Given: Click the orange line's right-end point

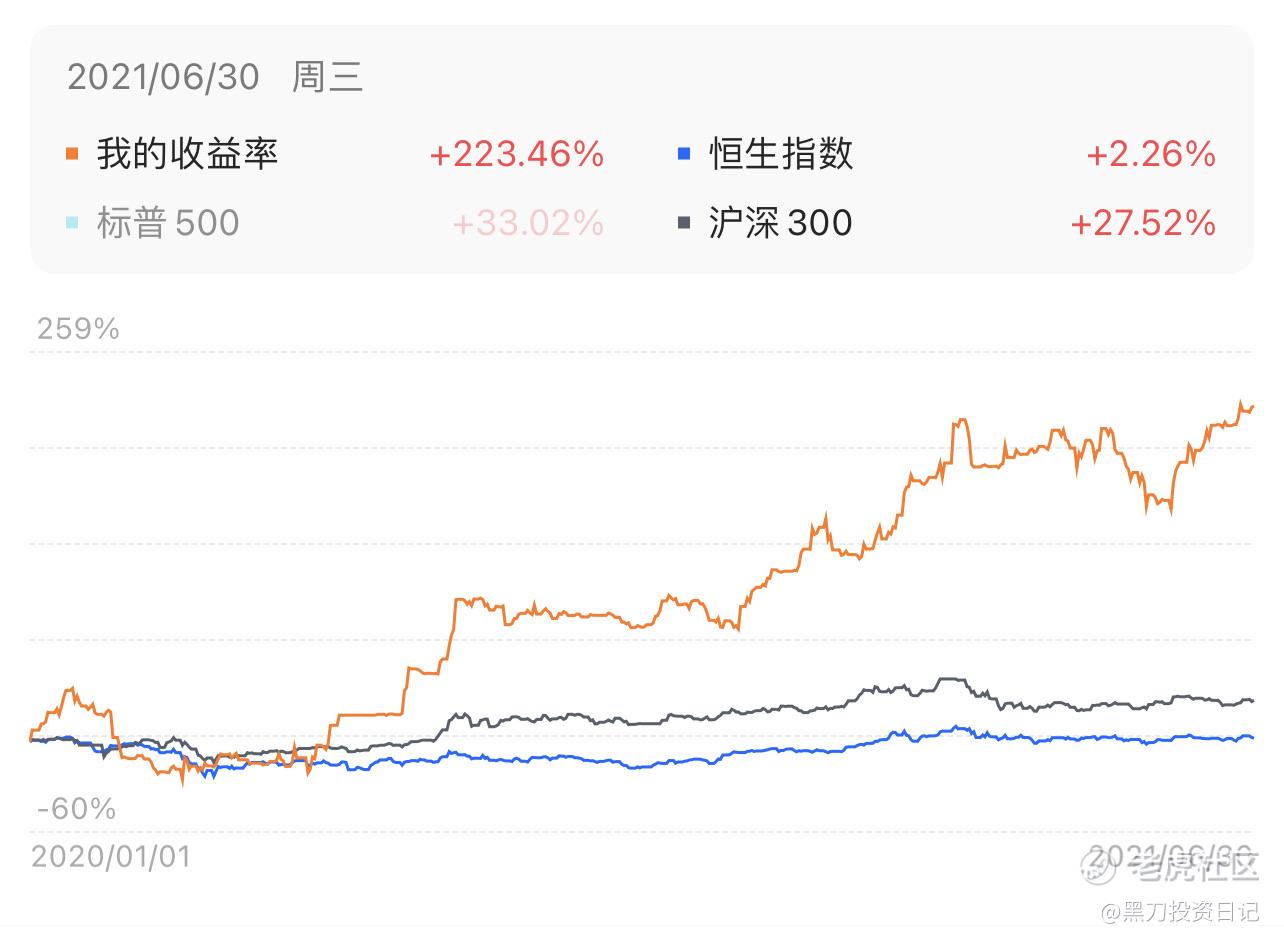Looking at the screenshot, I should click(1252, 406).
